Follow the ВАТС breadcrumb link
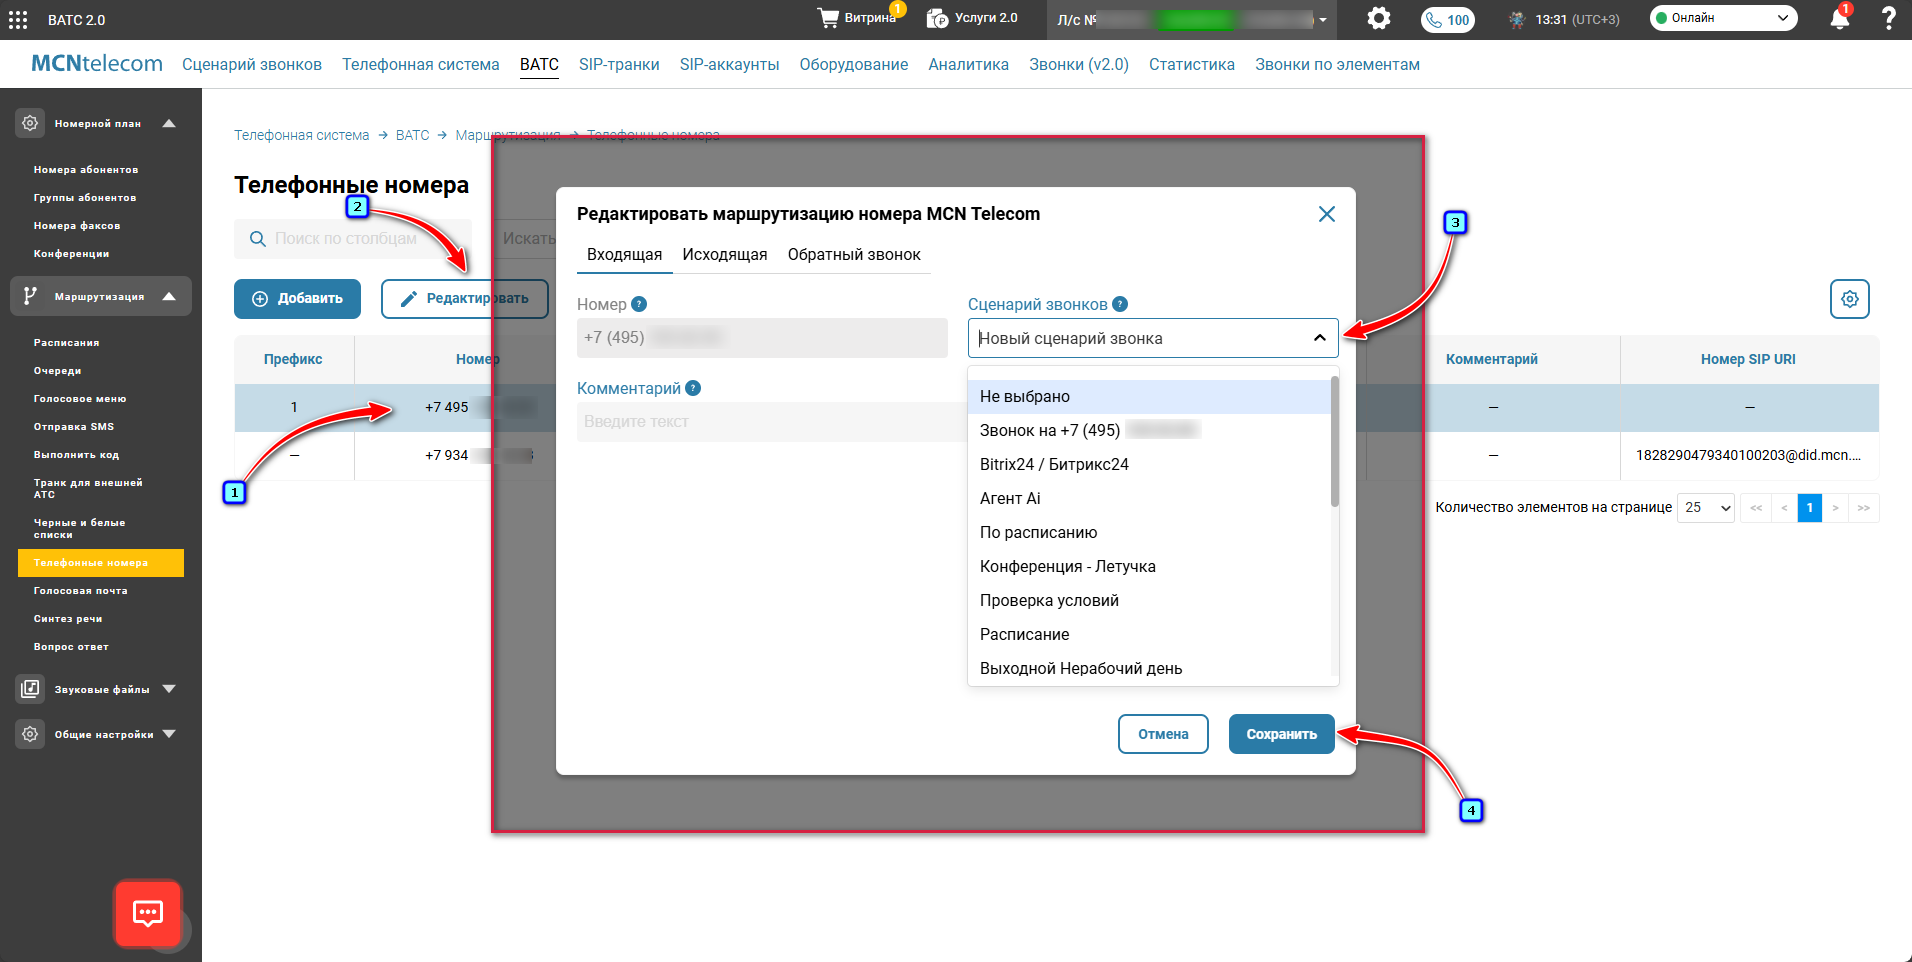This screenshot has width=1912, height=962. (x=412, y=135)
